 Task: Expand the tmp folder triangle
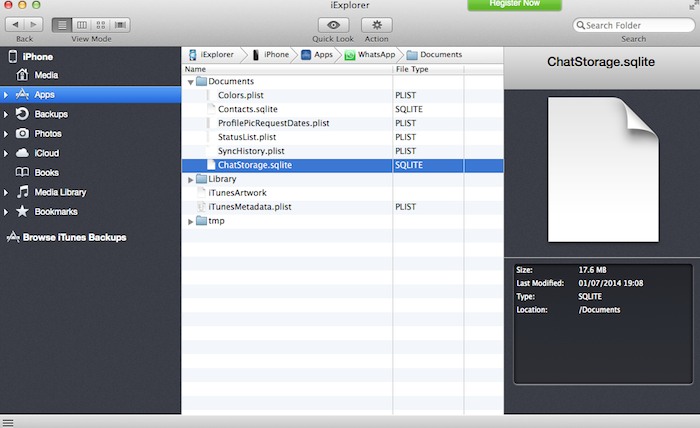pos(191,221)
